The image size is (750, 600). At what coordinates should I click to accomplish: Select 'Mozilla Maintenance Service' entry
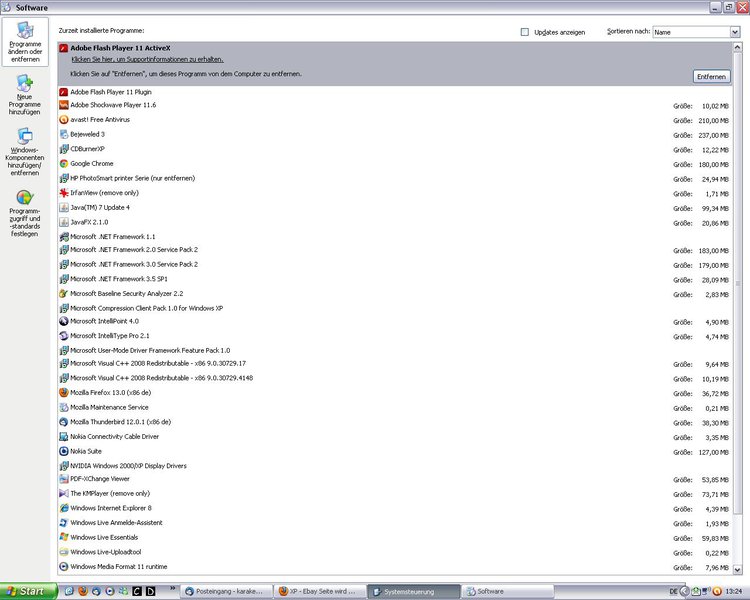395,408
